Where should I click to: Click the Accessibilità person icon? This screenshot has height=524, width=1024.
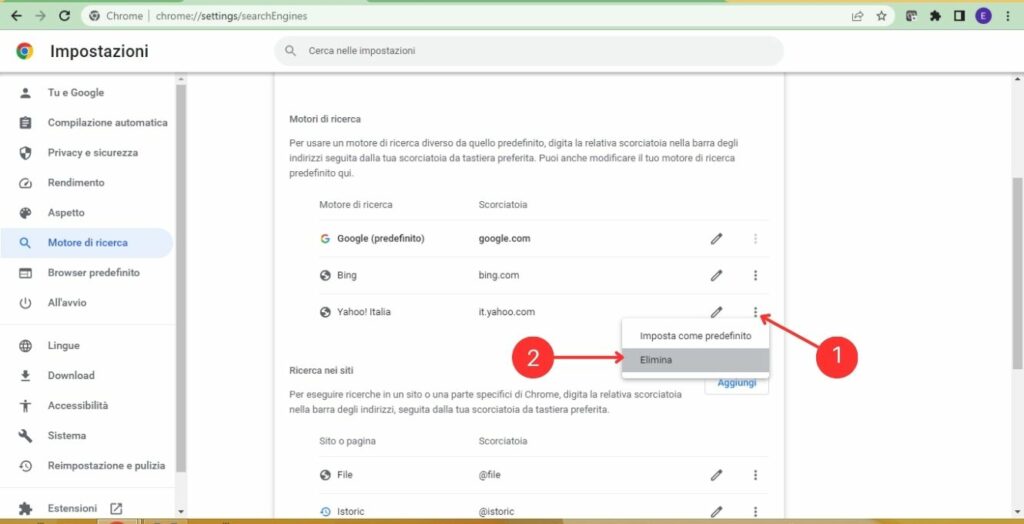click(25, 406)
